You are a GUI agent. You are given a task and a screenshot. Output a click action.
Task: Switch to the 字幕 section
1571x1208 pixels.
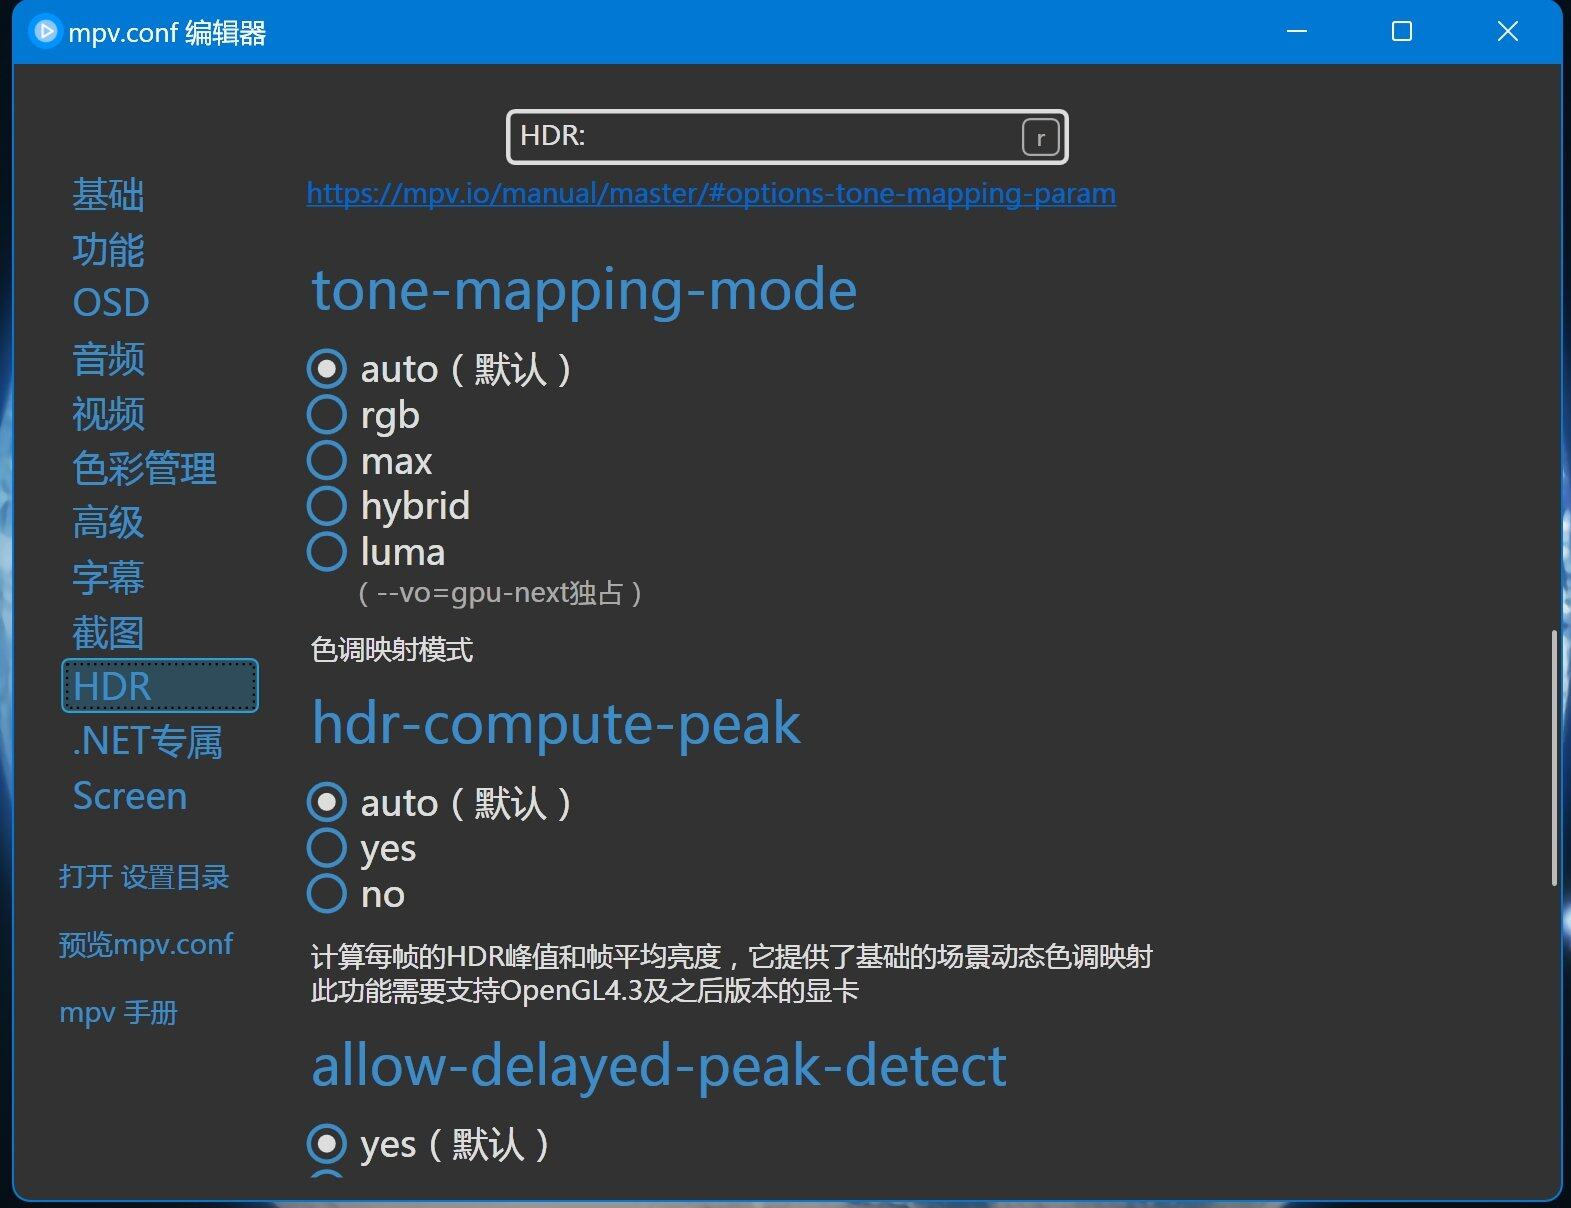point(108,577)
